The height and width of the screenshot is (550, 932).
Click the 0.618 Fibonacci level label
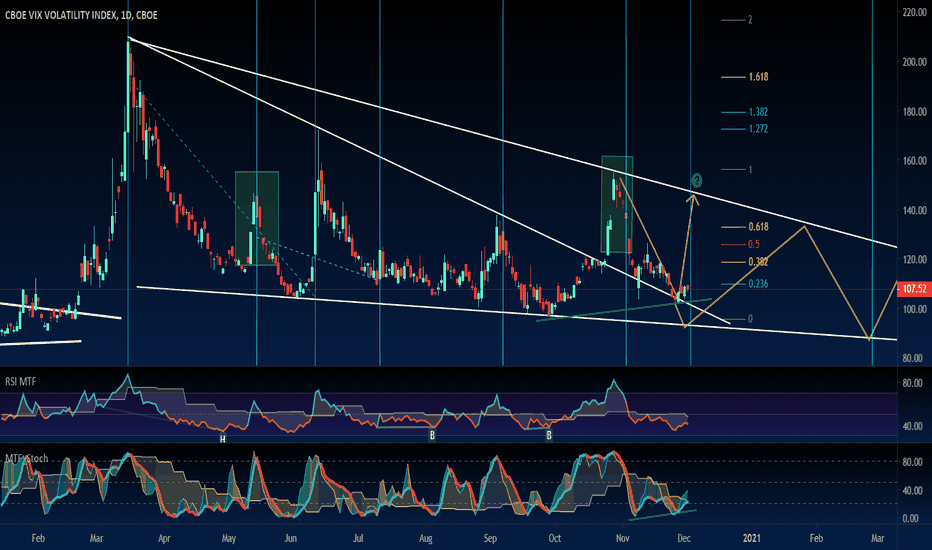[758, 227]
